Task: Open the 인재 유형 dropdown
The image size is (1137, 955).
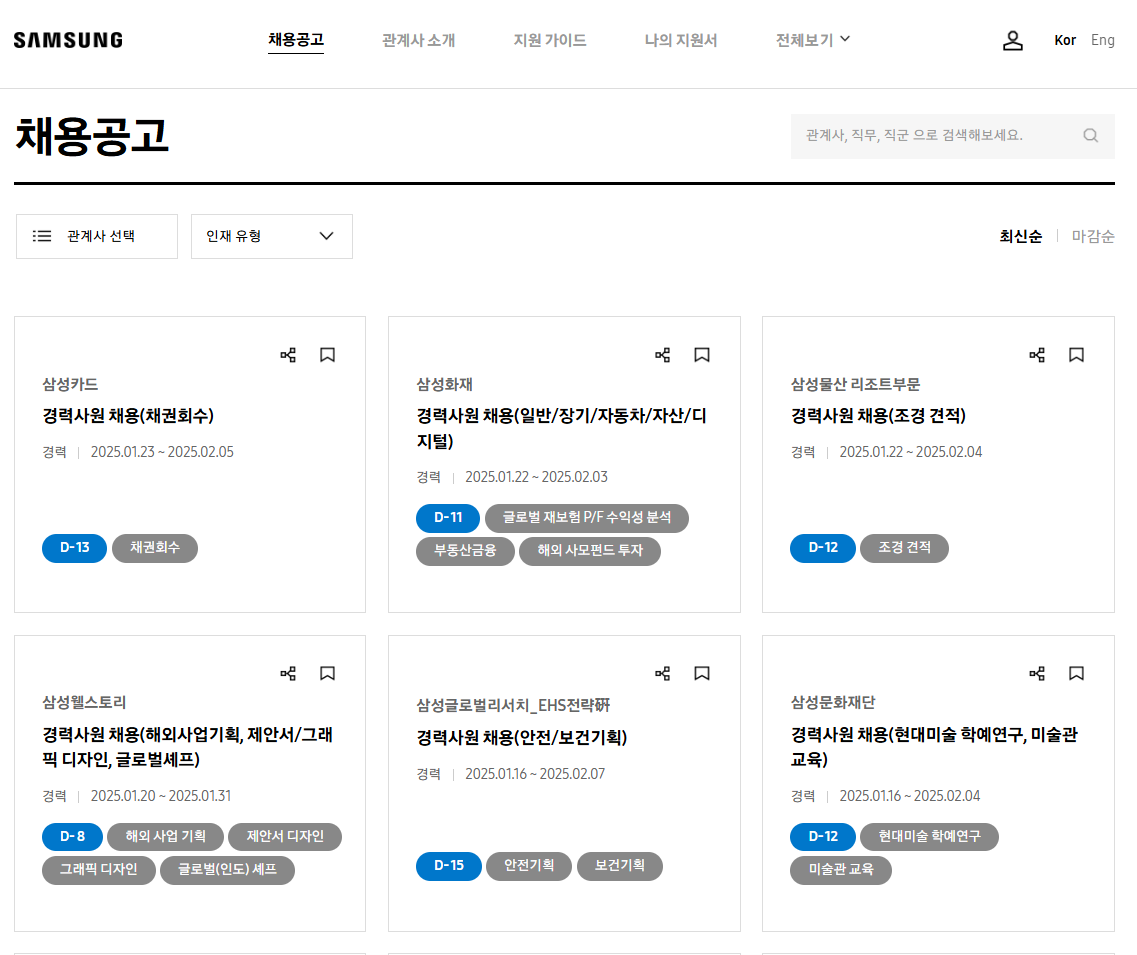Action: coord(271,236)
